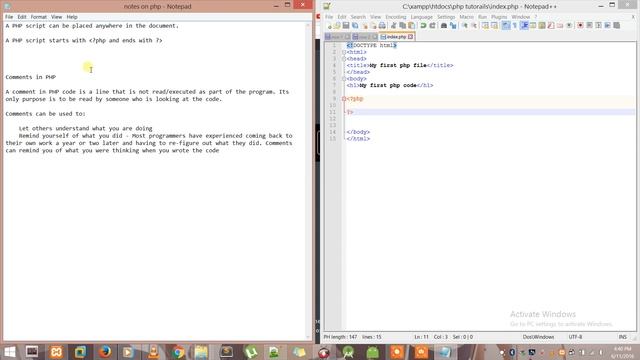This screenshot has height=360, width=640.
Task: Toggle Word Wrap icon in Notepad++ toolbar
Action: [506, 26]
